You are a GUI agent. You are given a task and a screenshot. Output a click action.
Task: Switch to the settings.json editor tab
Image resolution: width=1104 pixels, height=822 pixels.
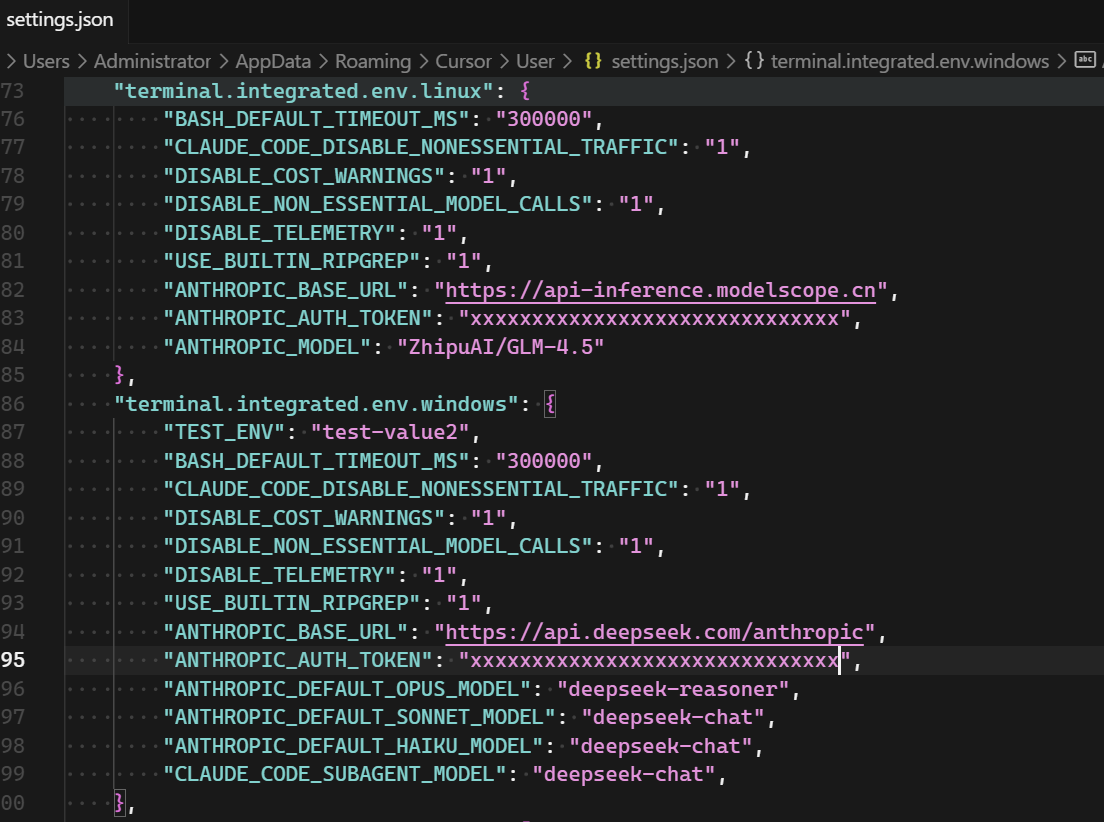click(60, 19)
